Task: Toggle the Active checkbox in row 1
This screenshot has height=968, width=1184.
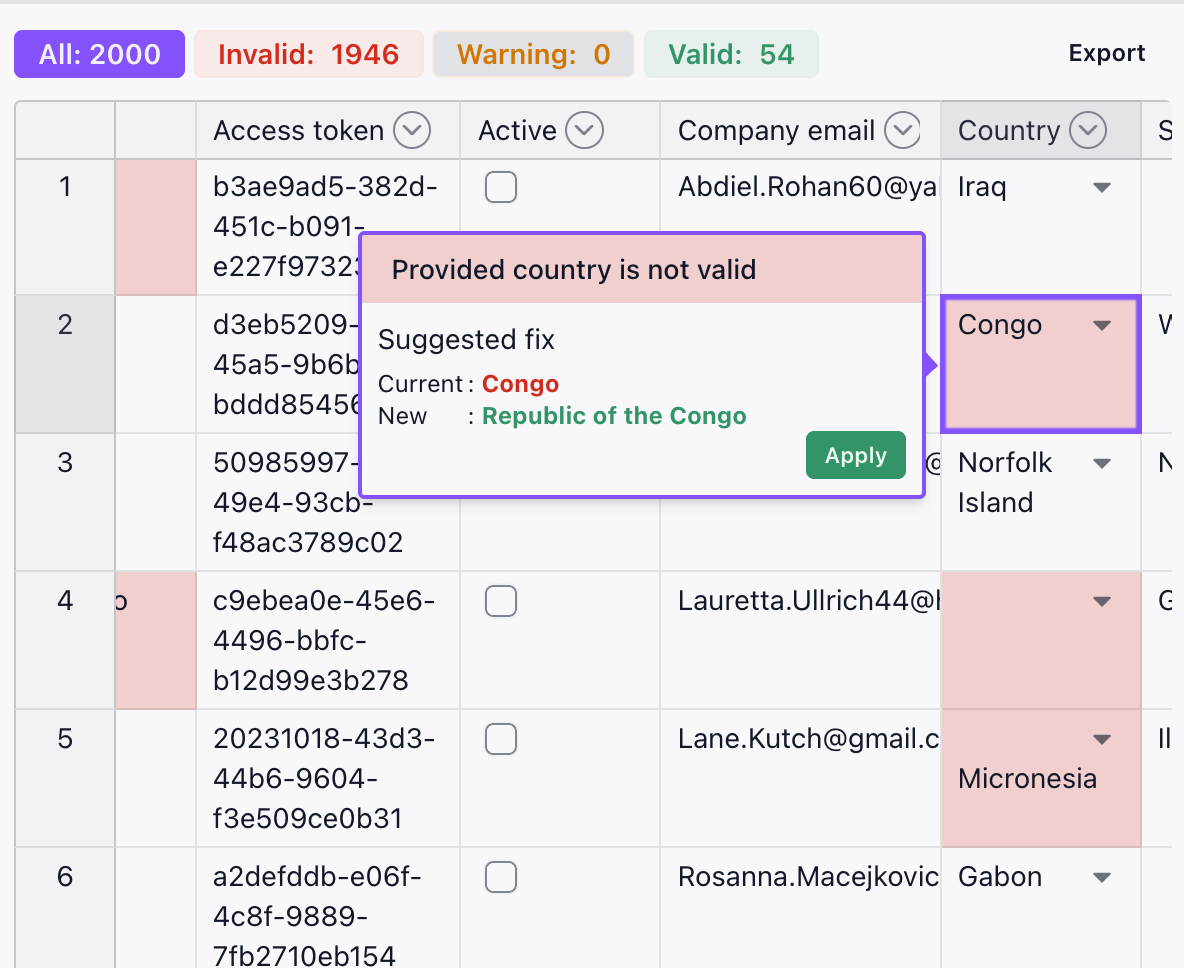Action: (x=501, y=186)
